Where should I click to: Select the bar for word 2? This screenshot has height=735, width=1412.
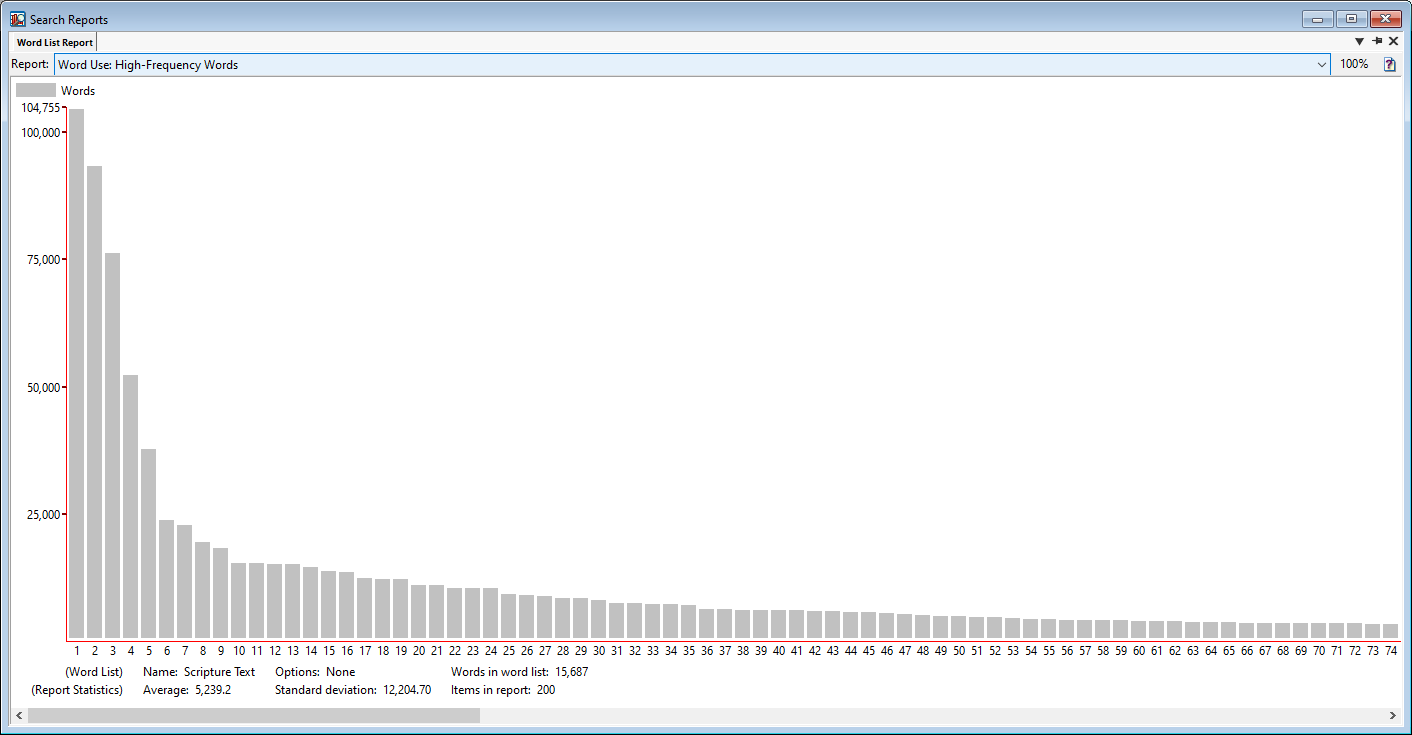click(94, 402)
